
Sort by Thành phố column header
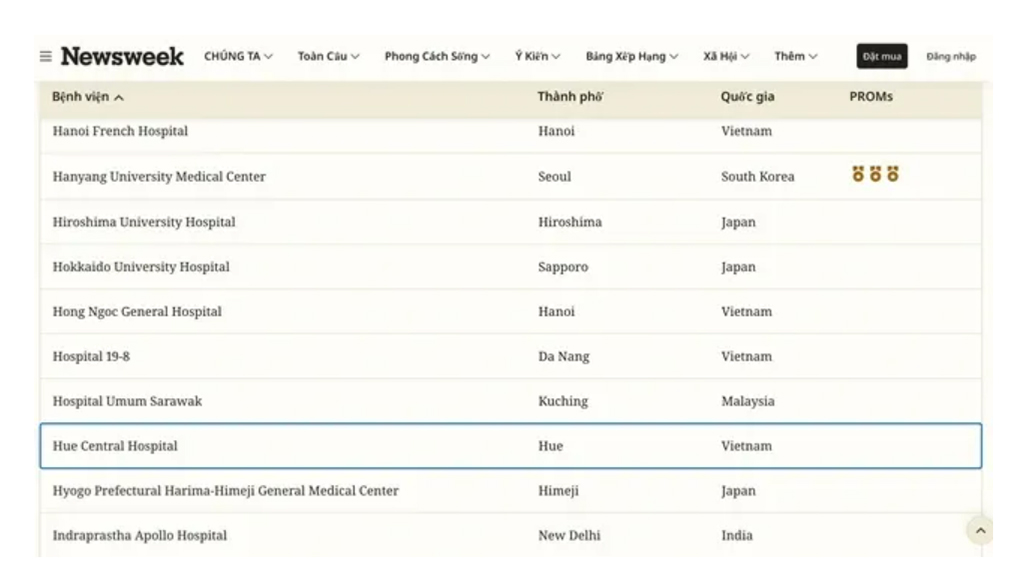point(570,97)
